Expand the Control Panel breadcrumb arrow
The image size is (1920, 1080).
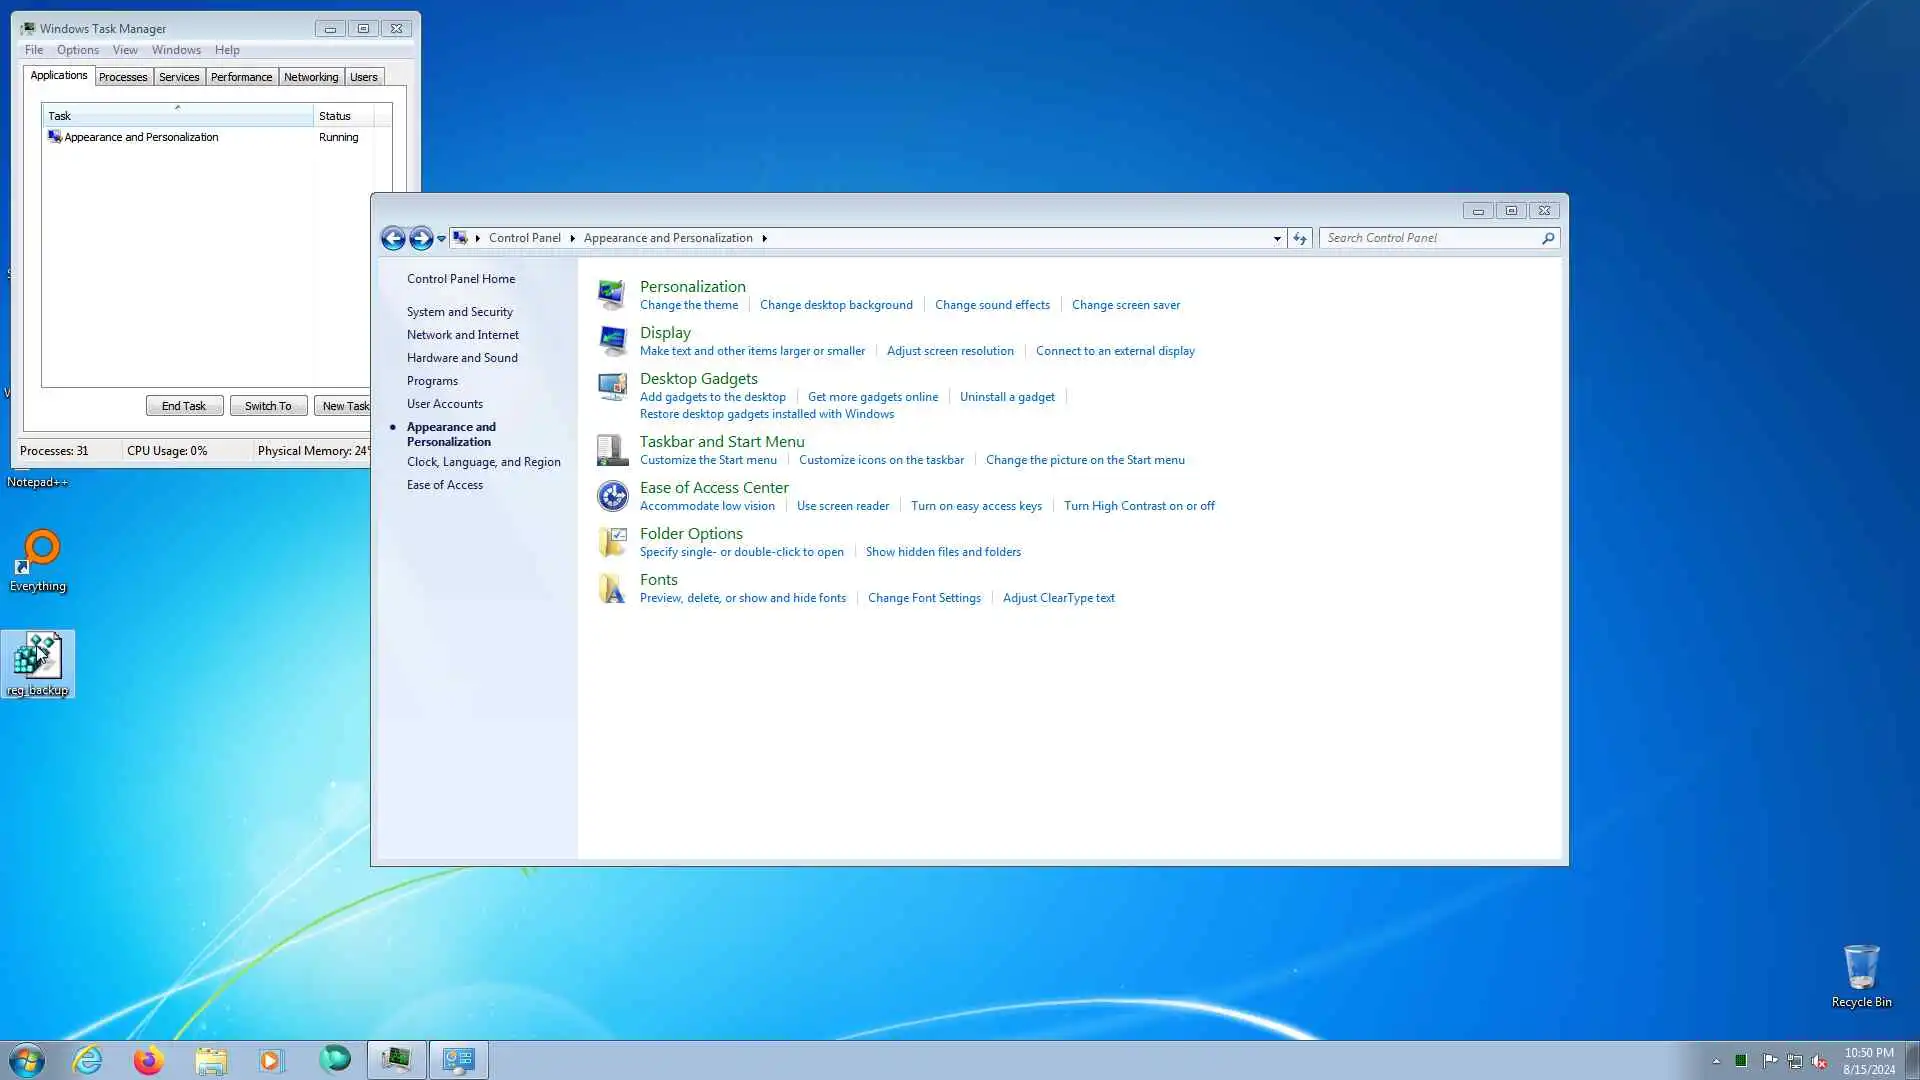pyautogui.click(x=573, y=238)
